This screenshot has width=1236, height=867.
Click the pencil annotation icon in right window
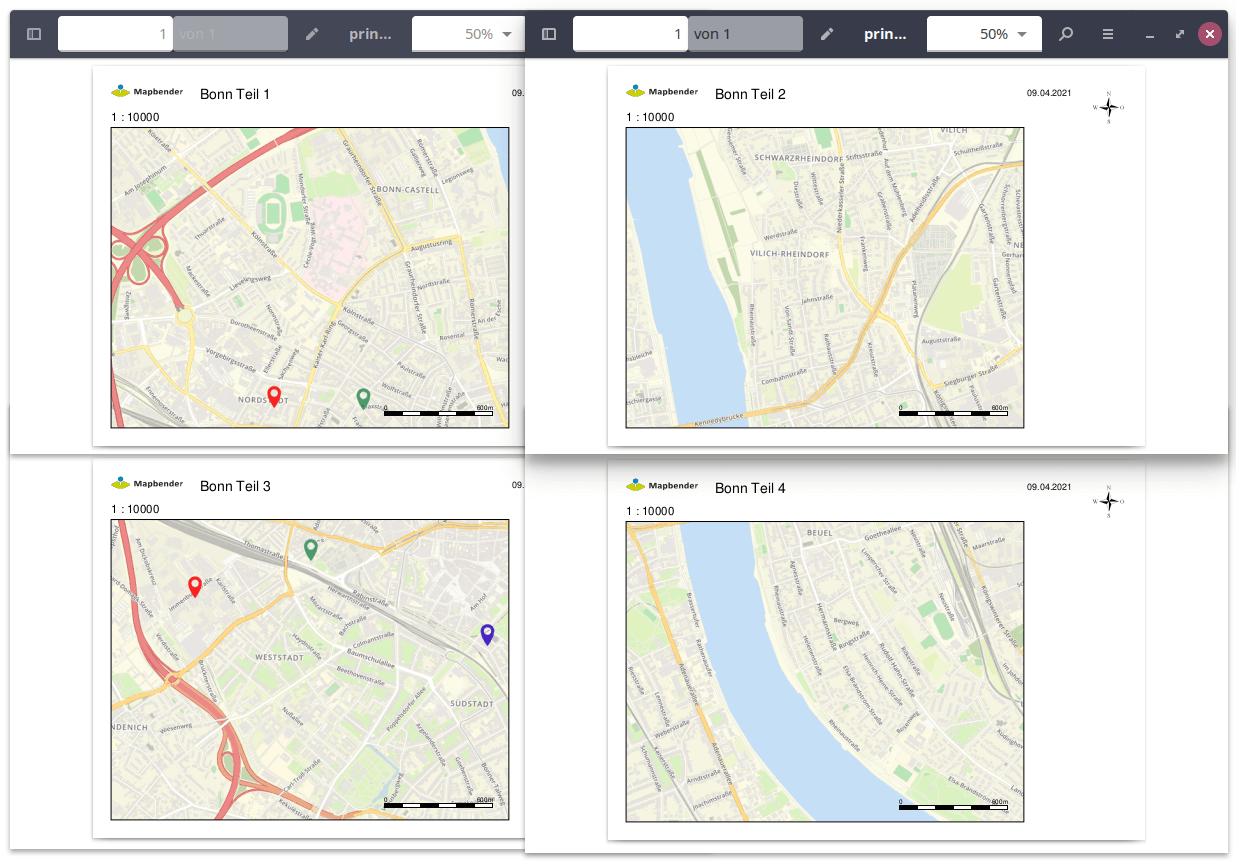coord(827,34)
